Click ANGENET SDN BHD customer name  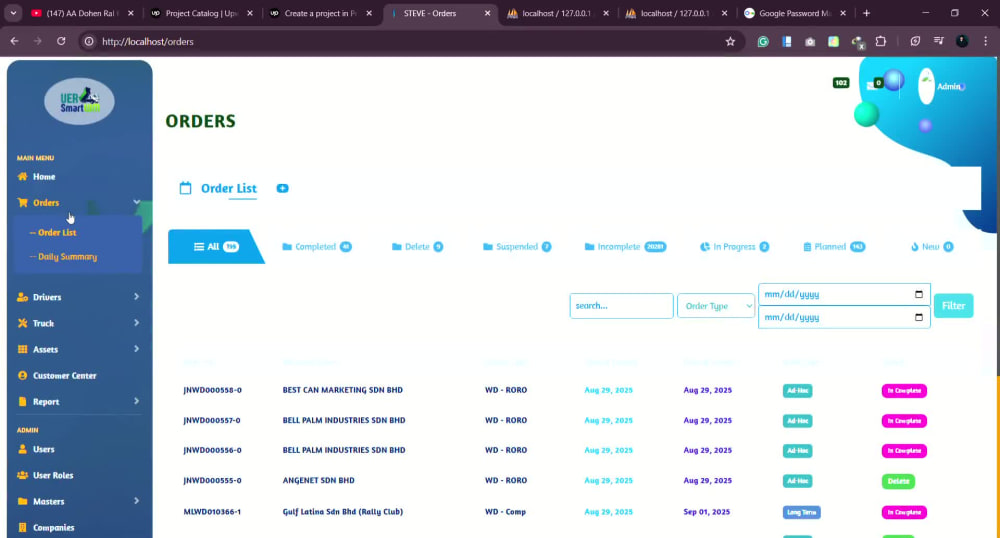click(318, 481)
